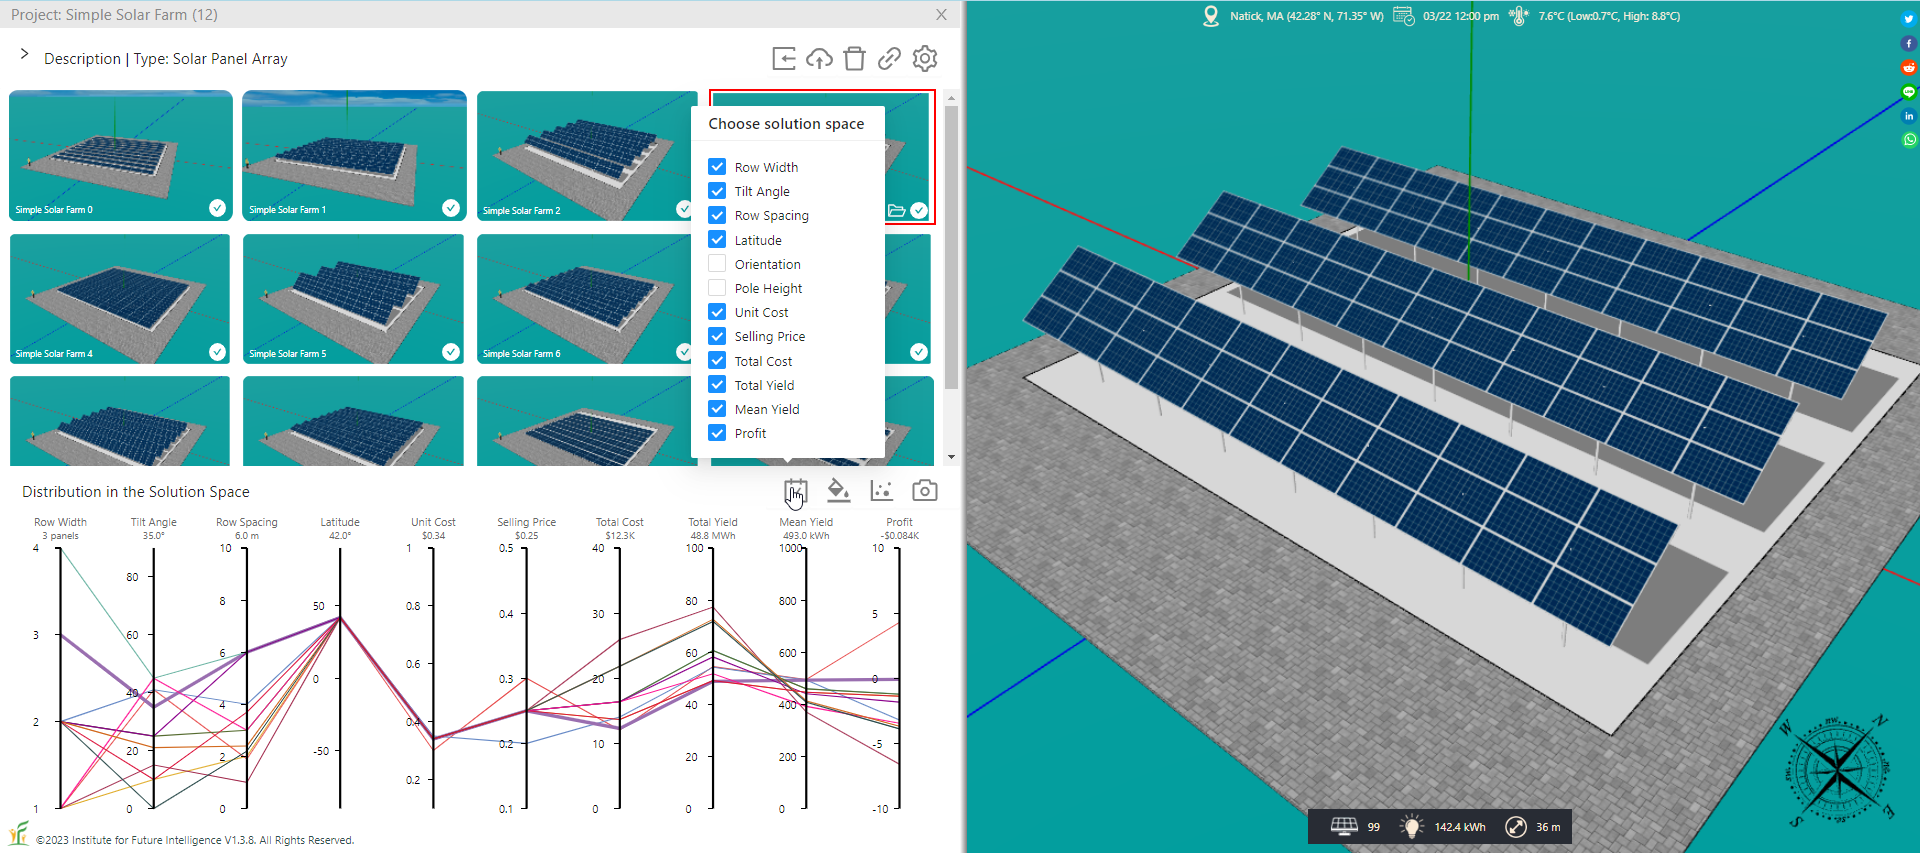Viewport: 1920px width, 853px height.
Task: Toggle the solution space chooser icon
Action: (x=795, y=490)
